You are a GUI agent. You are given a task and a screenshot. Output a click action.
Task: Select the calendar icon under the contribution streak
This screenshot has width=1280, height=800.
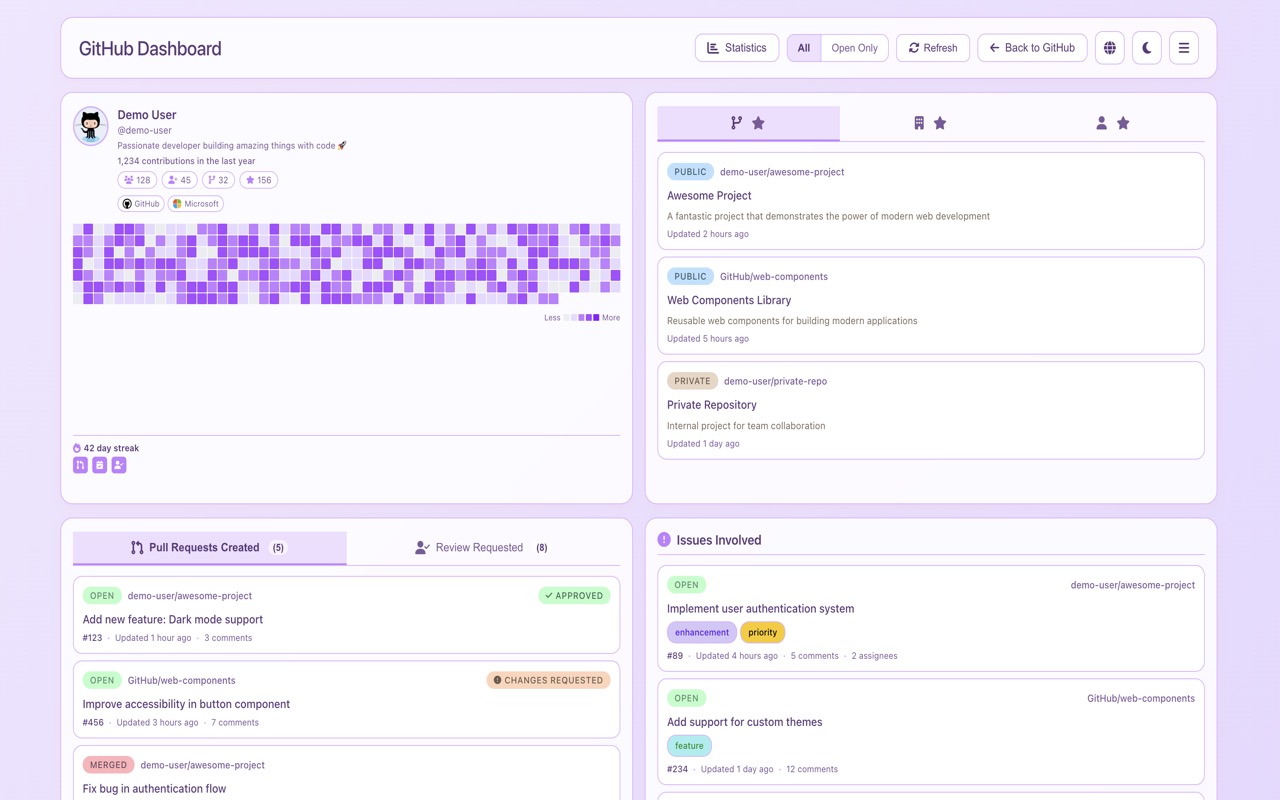tap(99, 464)
